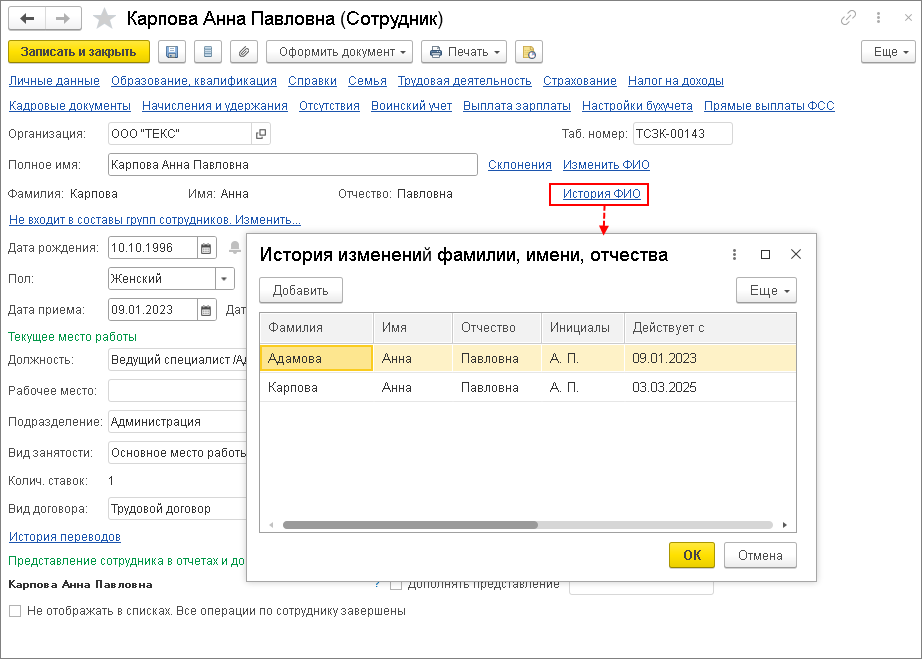Image resolution: width=922 pixels, height=659 pixels.
Task: Expand the 'Пол' gender dropdown arrow
Action: coord(224,279)
